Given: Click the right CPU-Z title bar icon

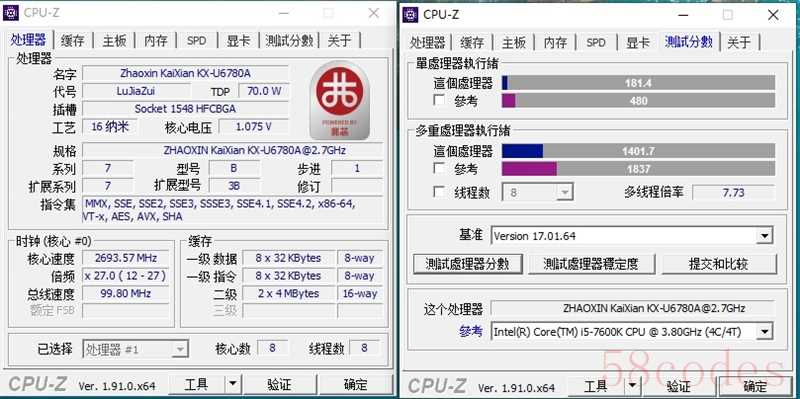Looking at the screenshot, I should (410, 14).
